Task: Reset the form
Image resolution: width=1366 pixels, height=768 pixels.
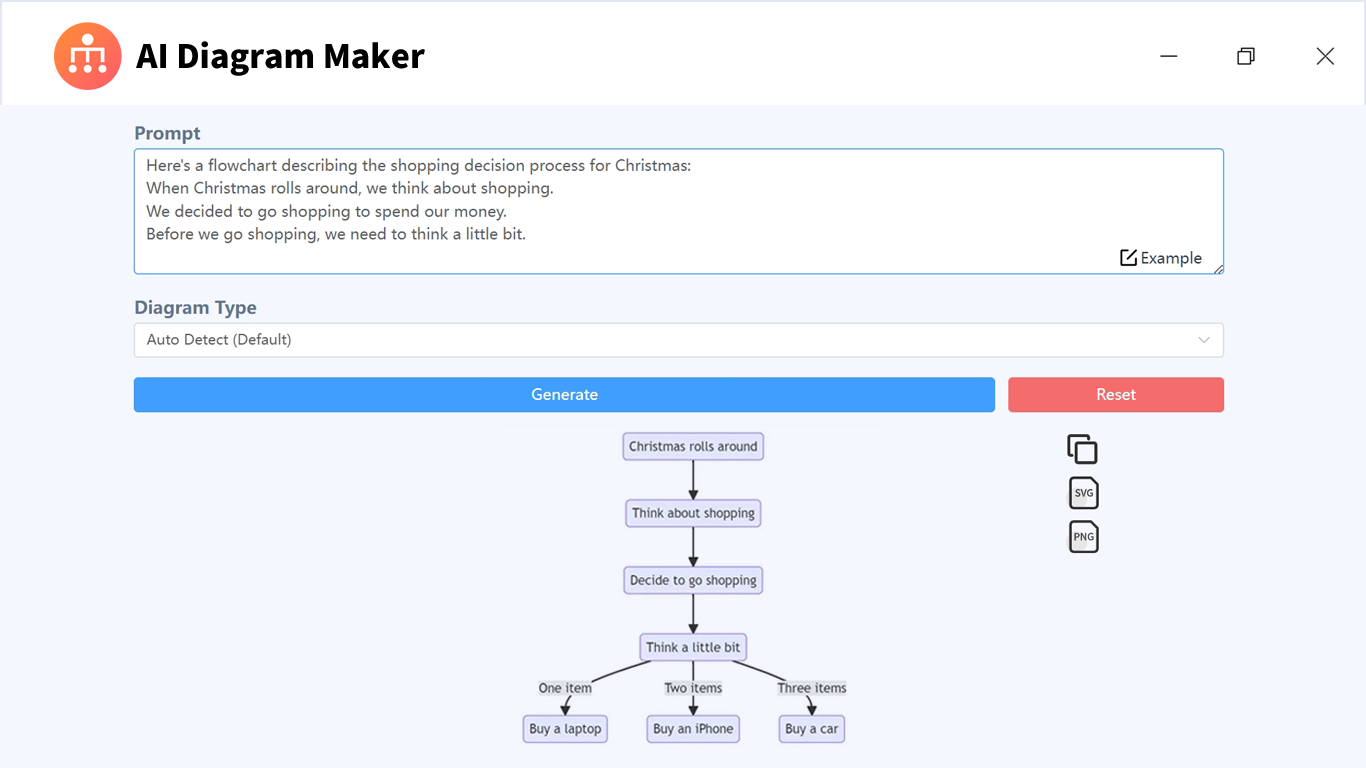Action: 1115,394
